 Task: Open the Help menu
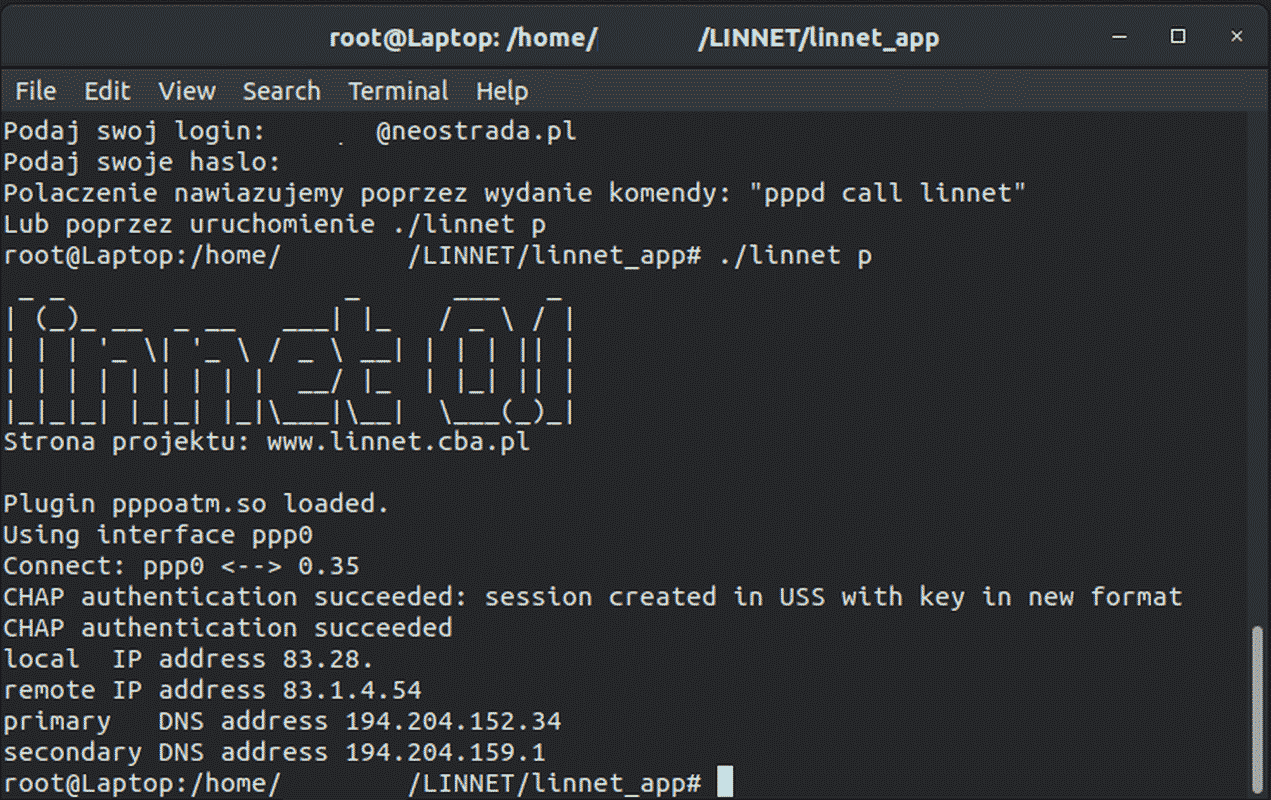pyautogui.click(x=501, y=91)
